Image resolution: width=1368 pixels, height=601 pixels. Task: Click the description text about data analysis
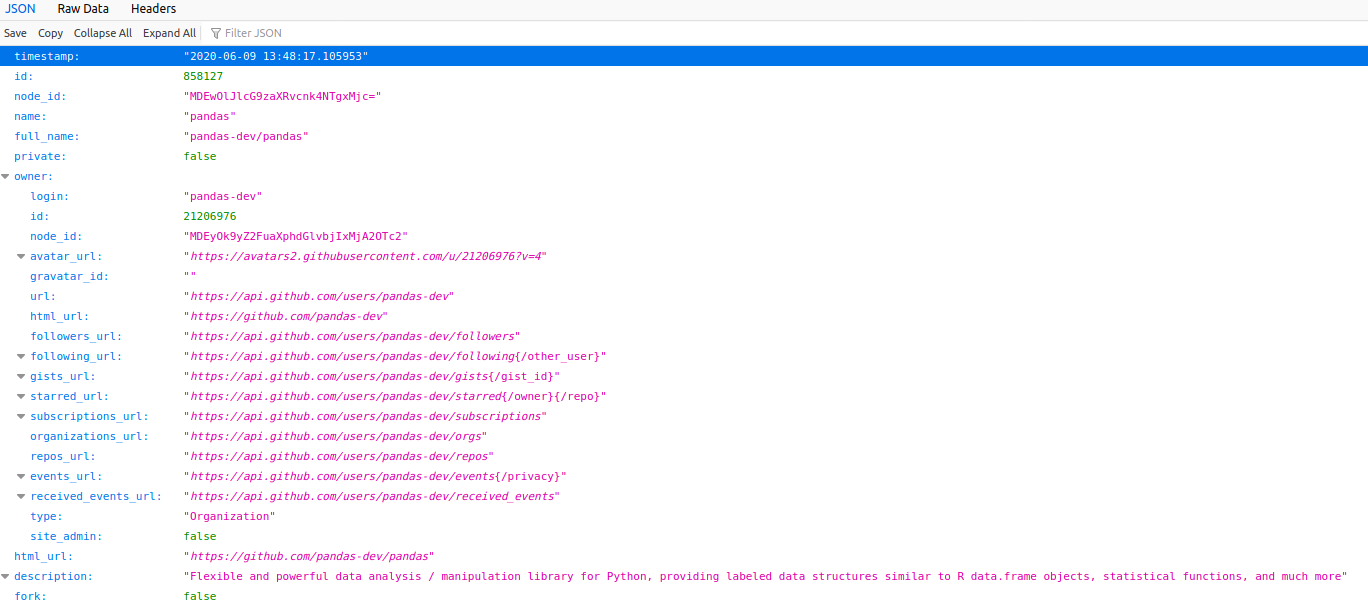766,576
